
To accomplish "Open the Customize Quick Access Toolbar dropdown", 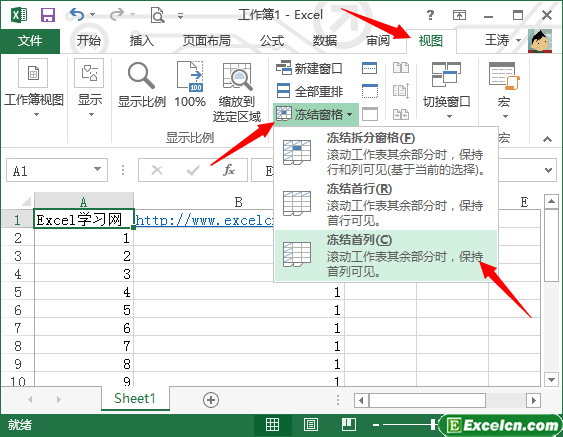I will click(181, 15).
